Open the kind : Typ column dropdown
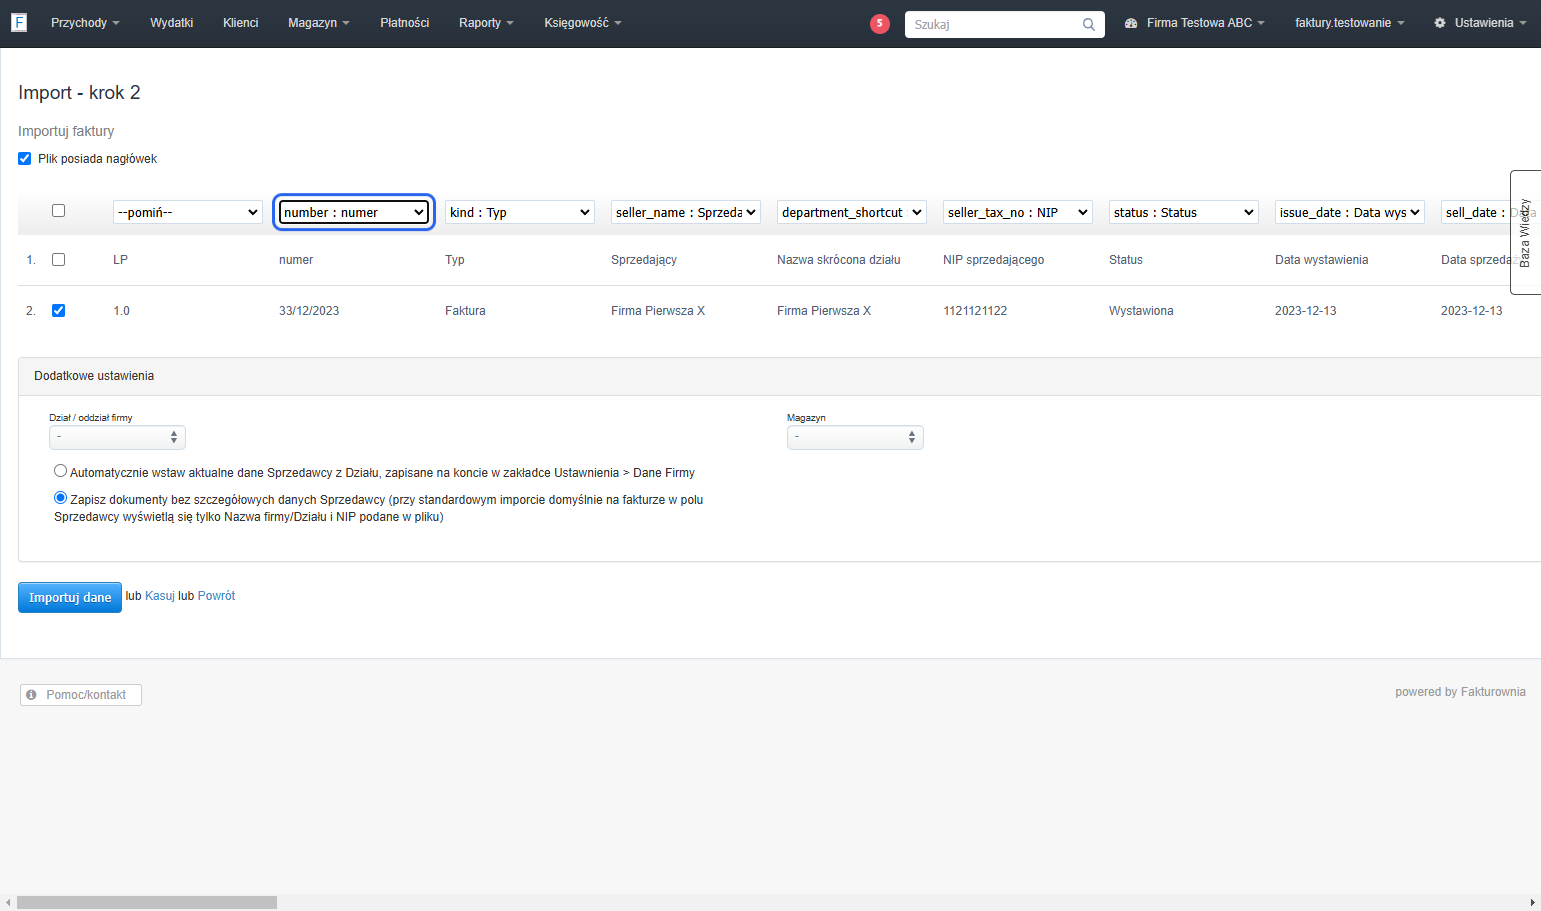This screenshot has height=911, width=1541. 520,212
